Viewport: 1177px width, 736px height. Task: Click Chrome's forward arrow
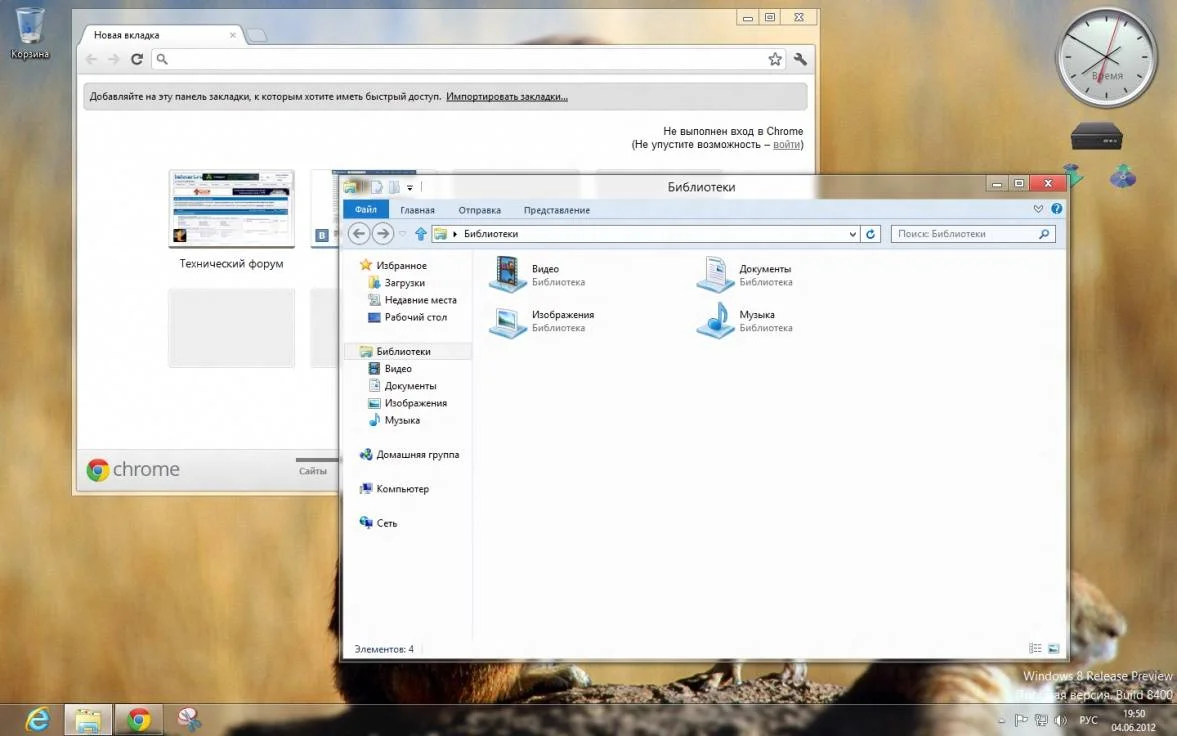(113, 59)
